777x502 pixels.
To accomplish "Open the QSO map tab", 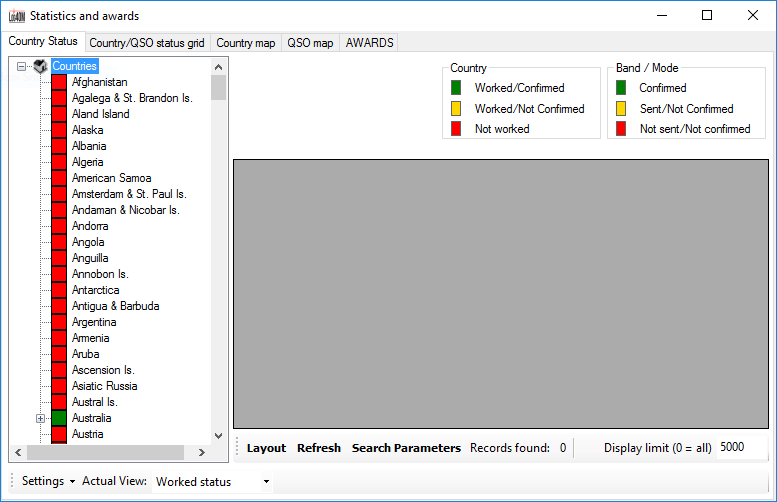I will pos(310,43).
